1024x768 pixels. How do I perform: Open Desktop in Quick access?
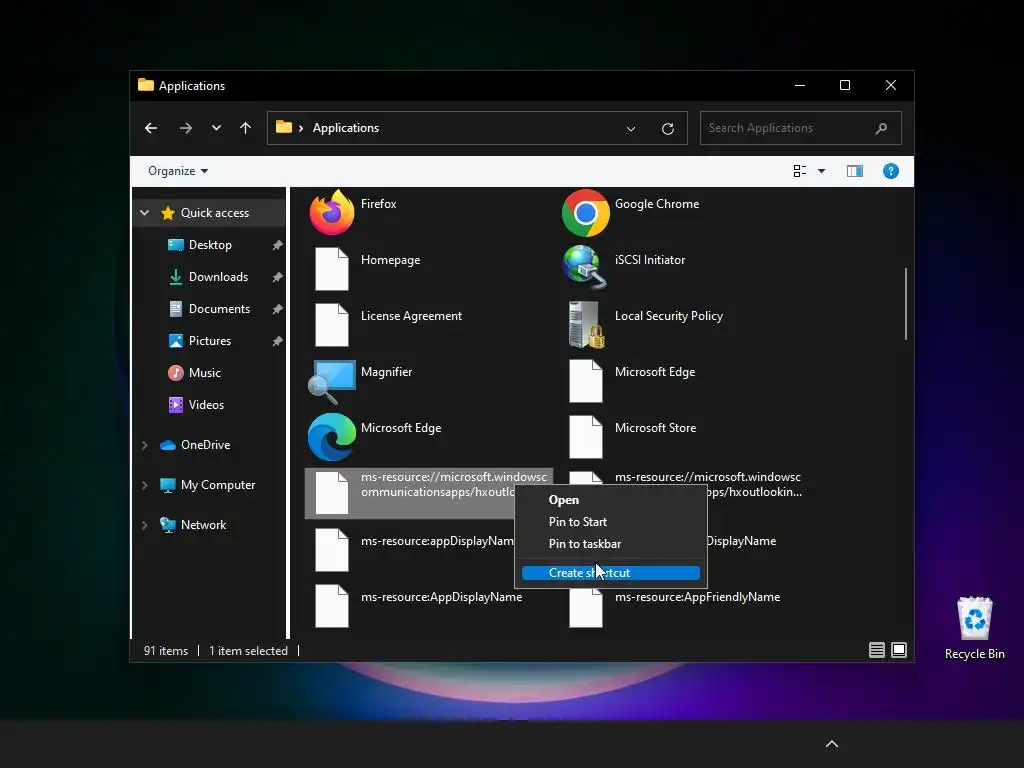[210, 245]
